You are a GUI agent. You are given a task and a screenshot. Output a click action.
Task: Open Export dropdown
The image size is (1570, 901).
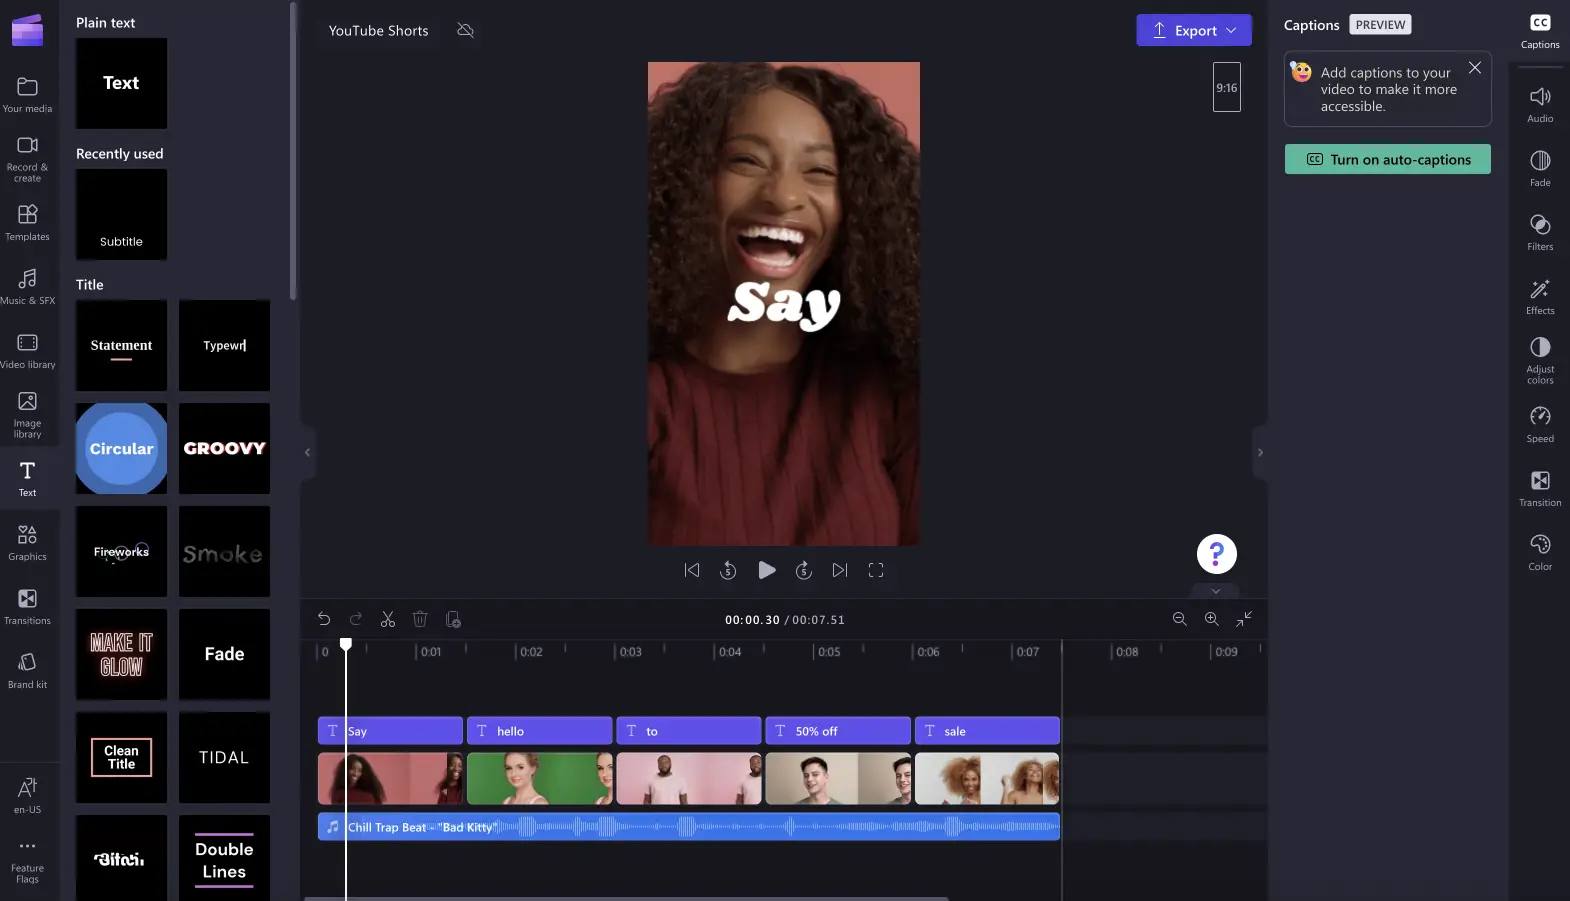click(x=1194, y=30)
